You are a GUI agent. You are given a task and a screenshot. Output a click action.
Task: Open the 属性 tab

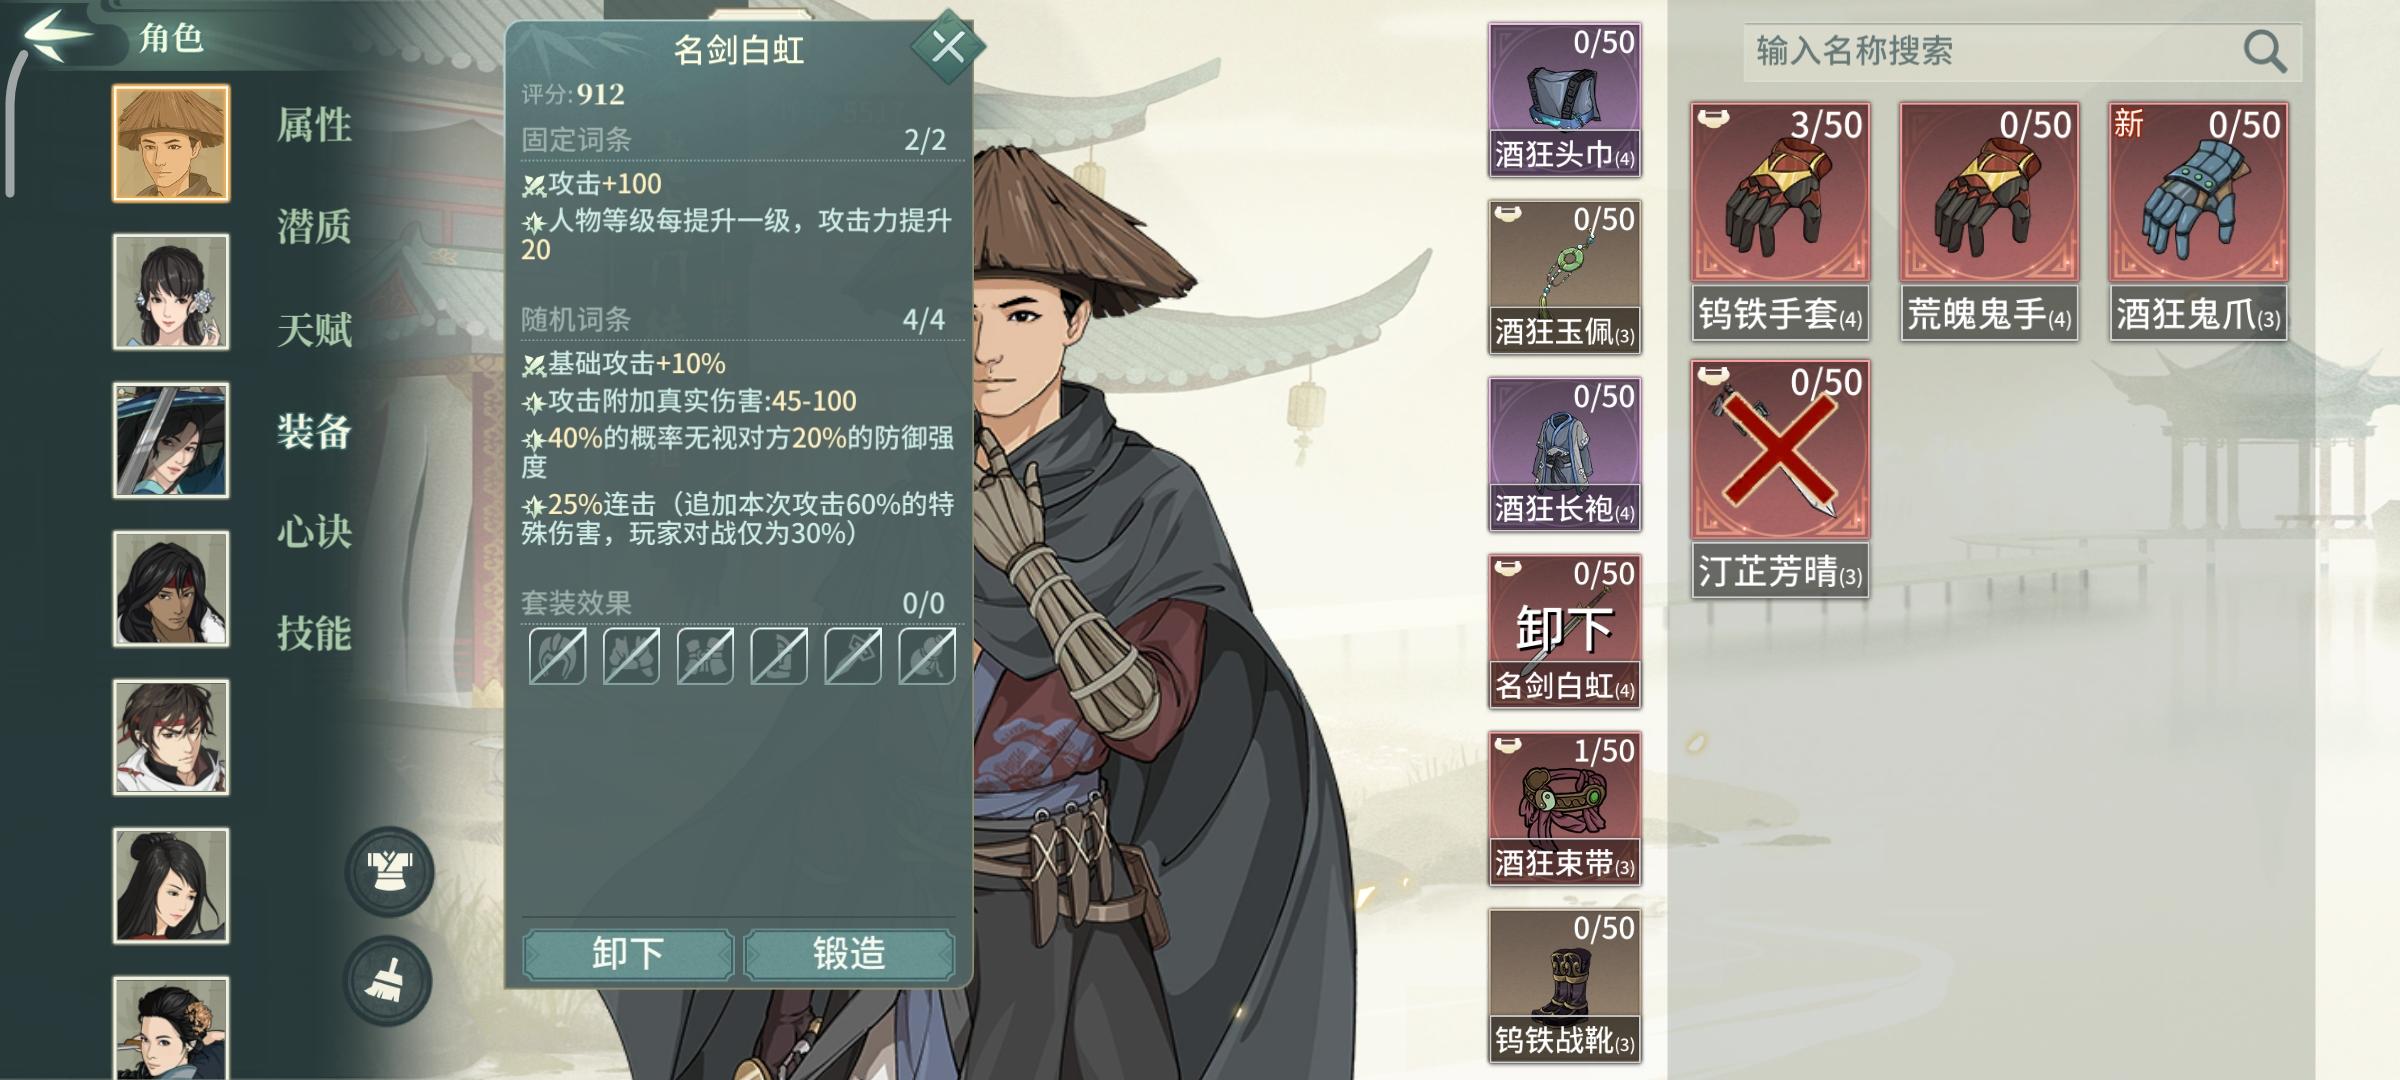314,125
